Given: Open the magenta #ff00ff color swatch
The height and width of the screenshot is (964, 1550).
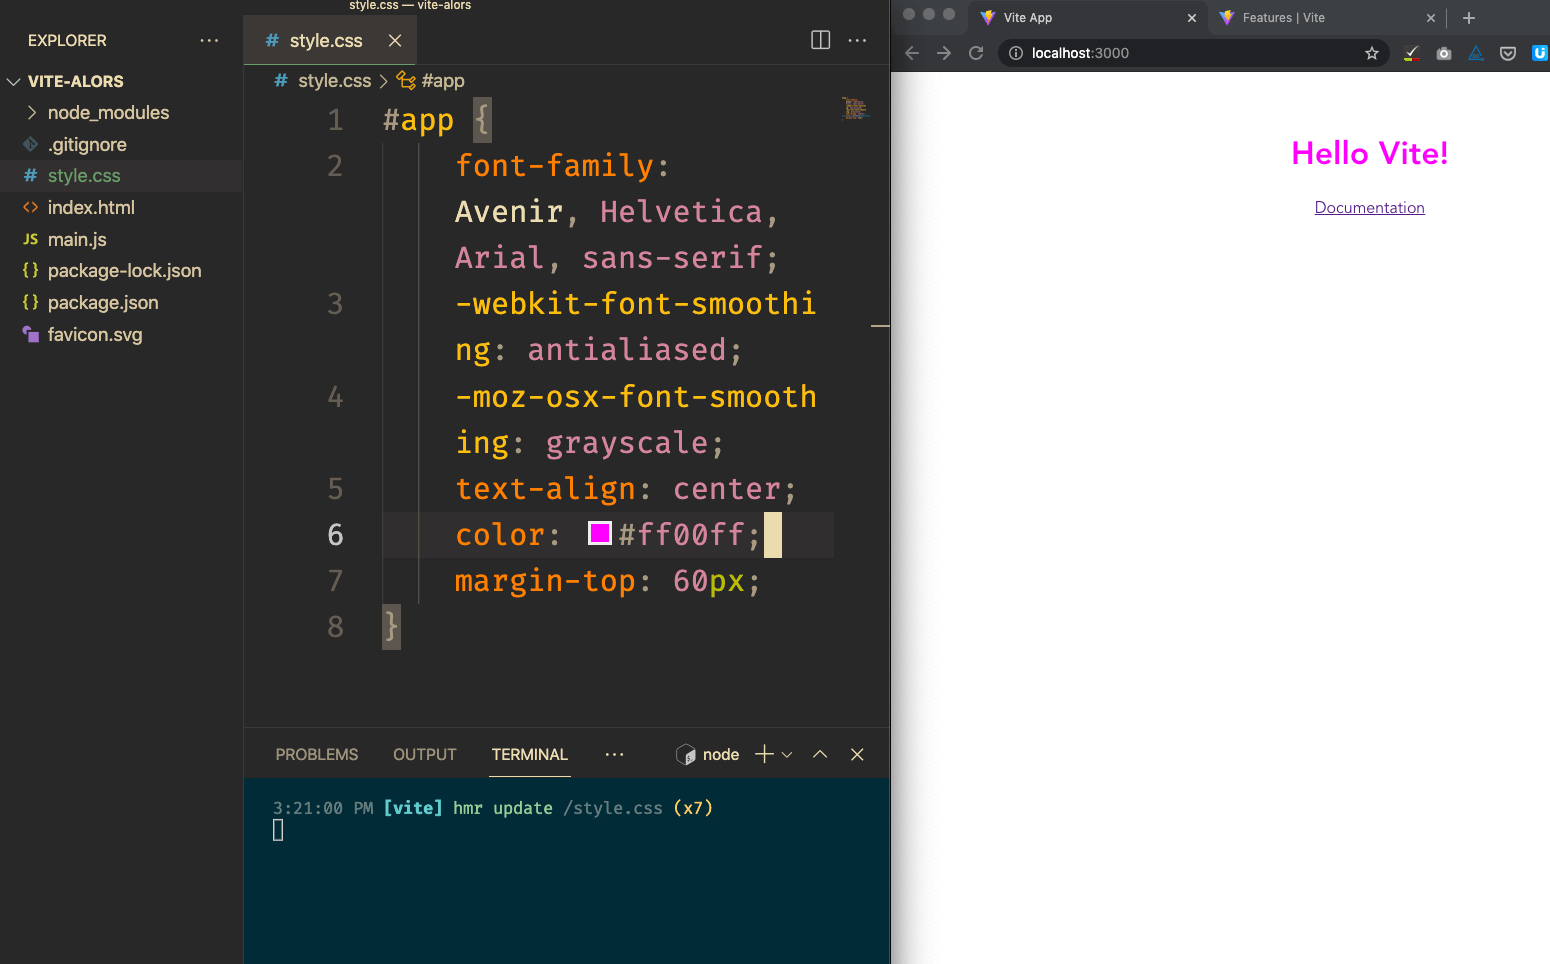Looking at the screenshot, I should (600, 533).
